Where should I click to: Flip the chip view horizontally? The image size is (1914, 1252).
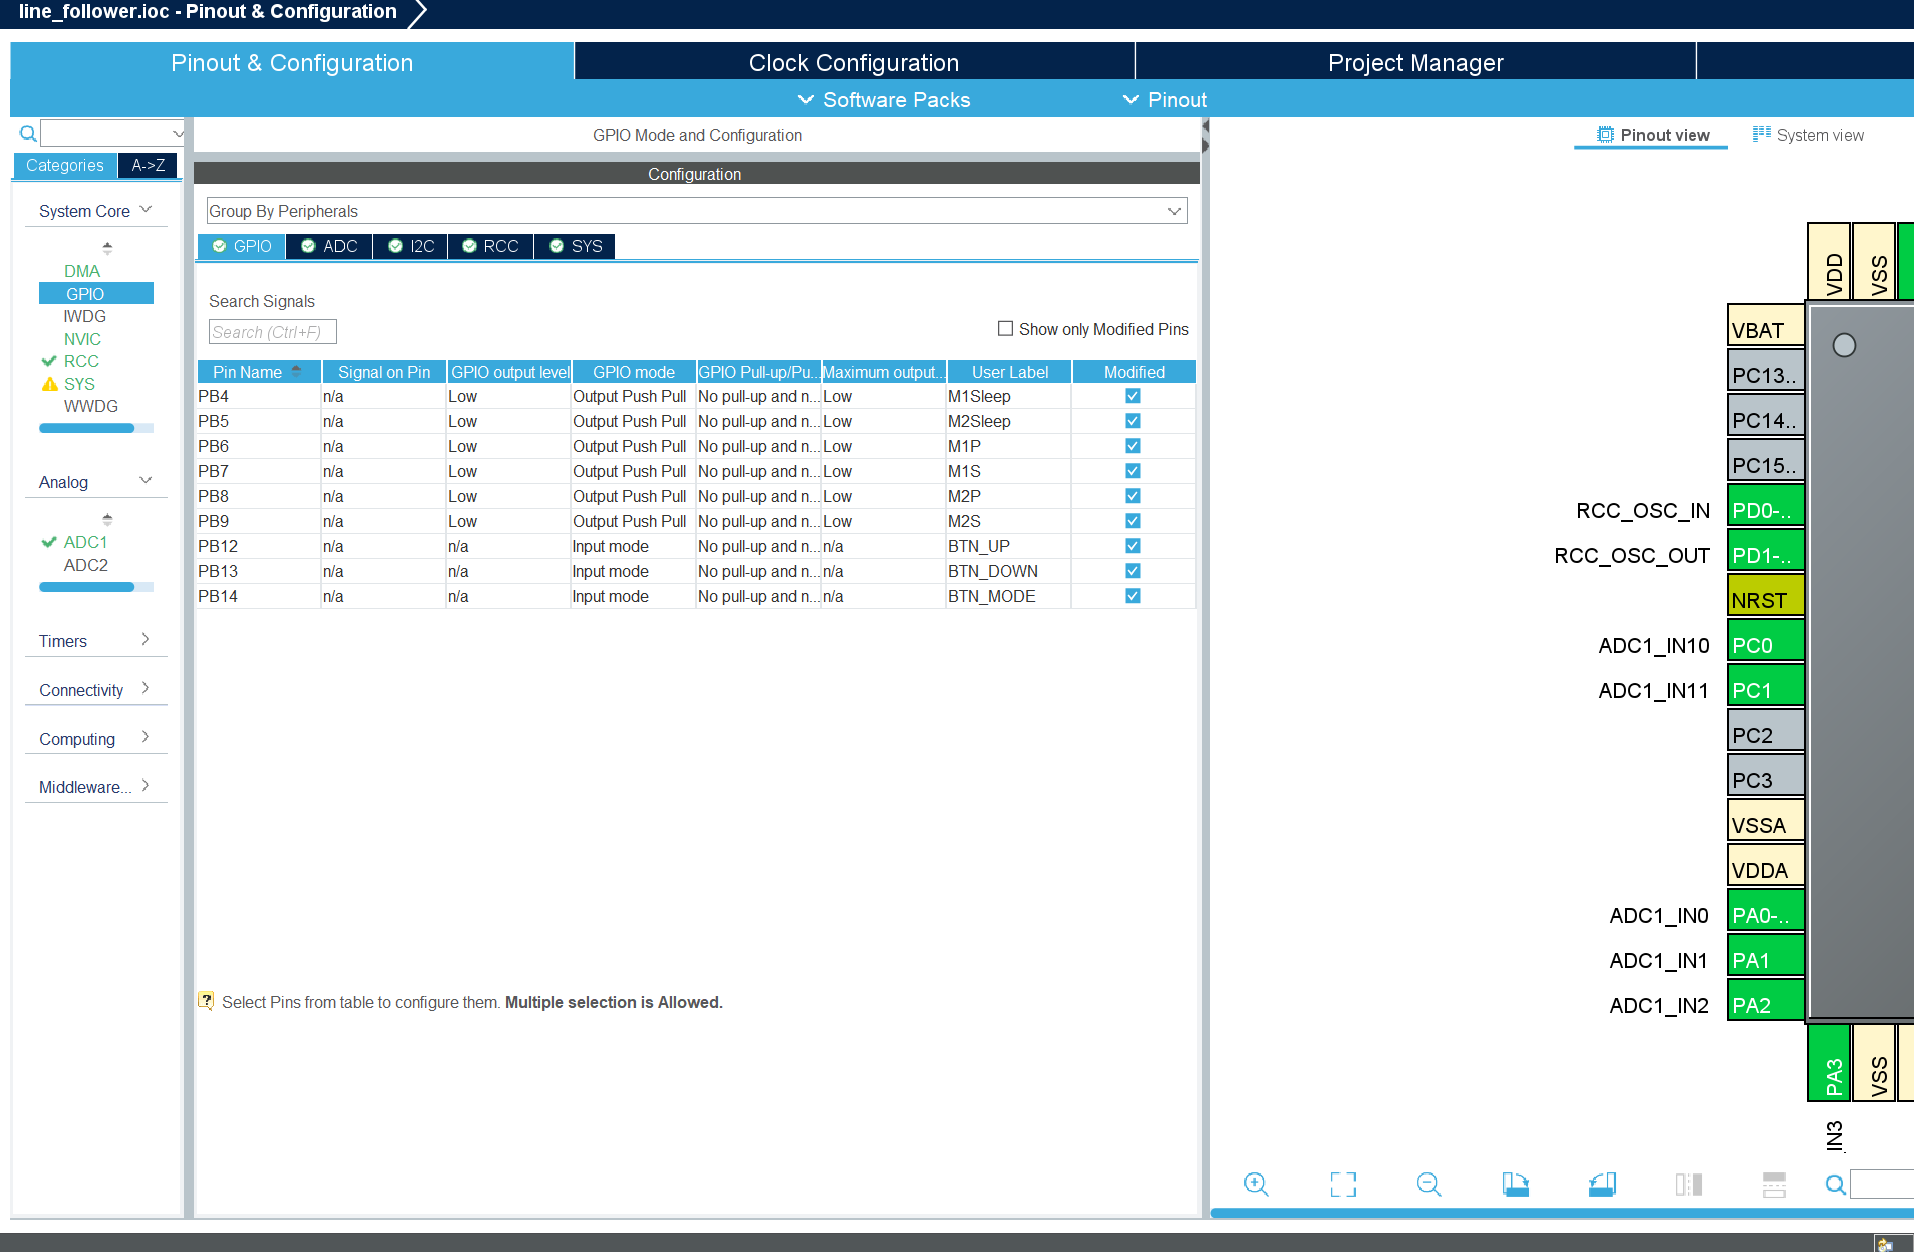click(x=1689, y=1185)
